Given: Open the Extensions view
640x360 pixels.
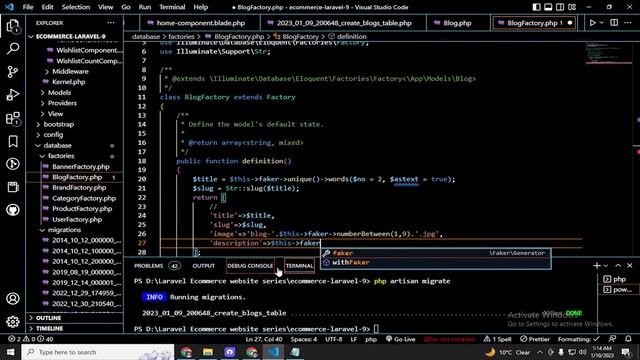Looking at the screenshot, I should [x=13, y=118].
